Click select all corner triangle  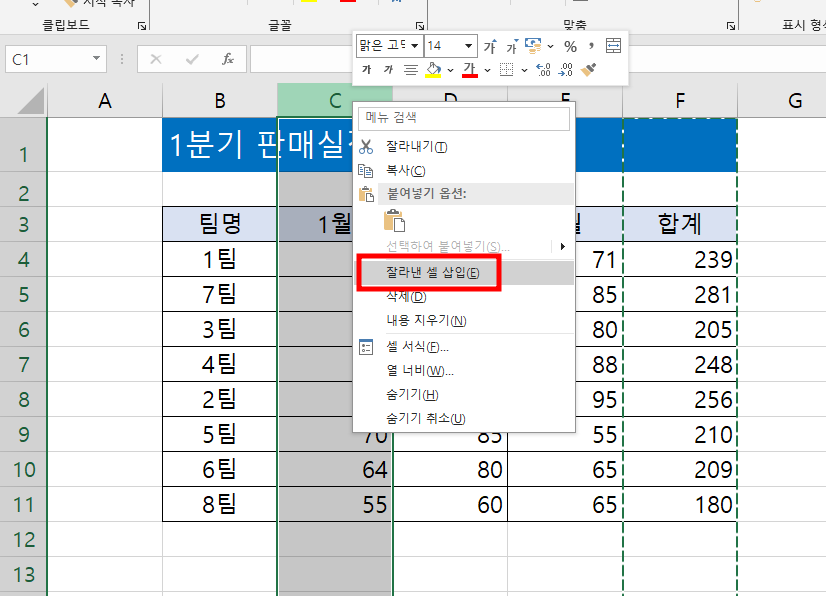coord(31,101)
